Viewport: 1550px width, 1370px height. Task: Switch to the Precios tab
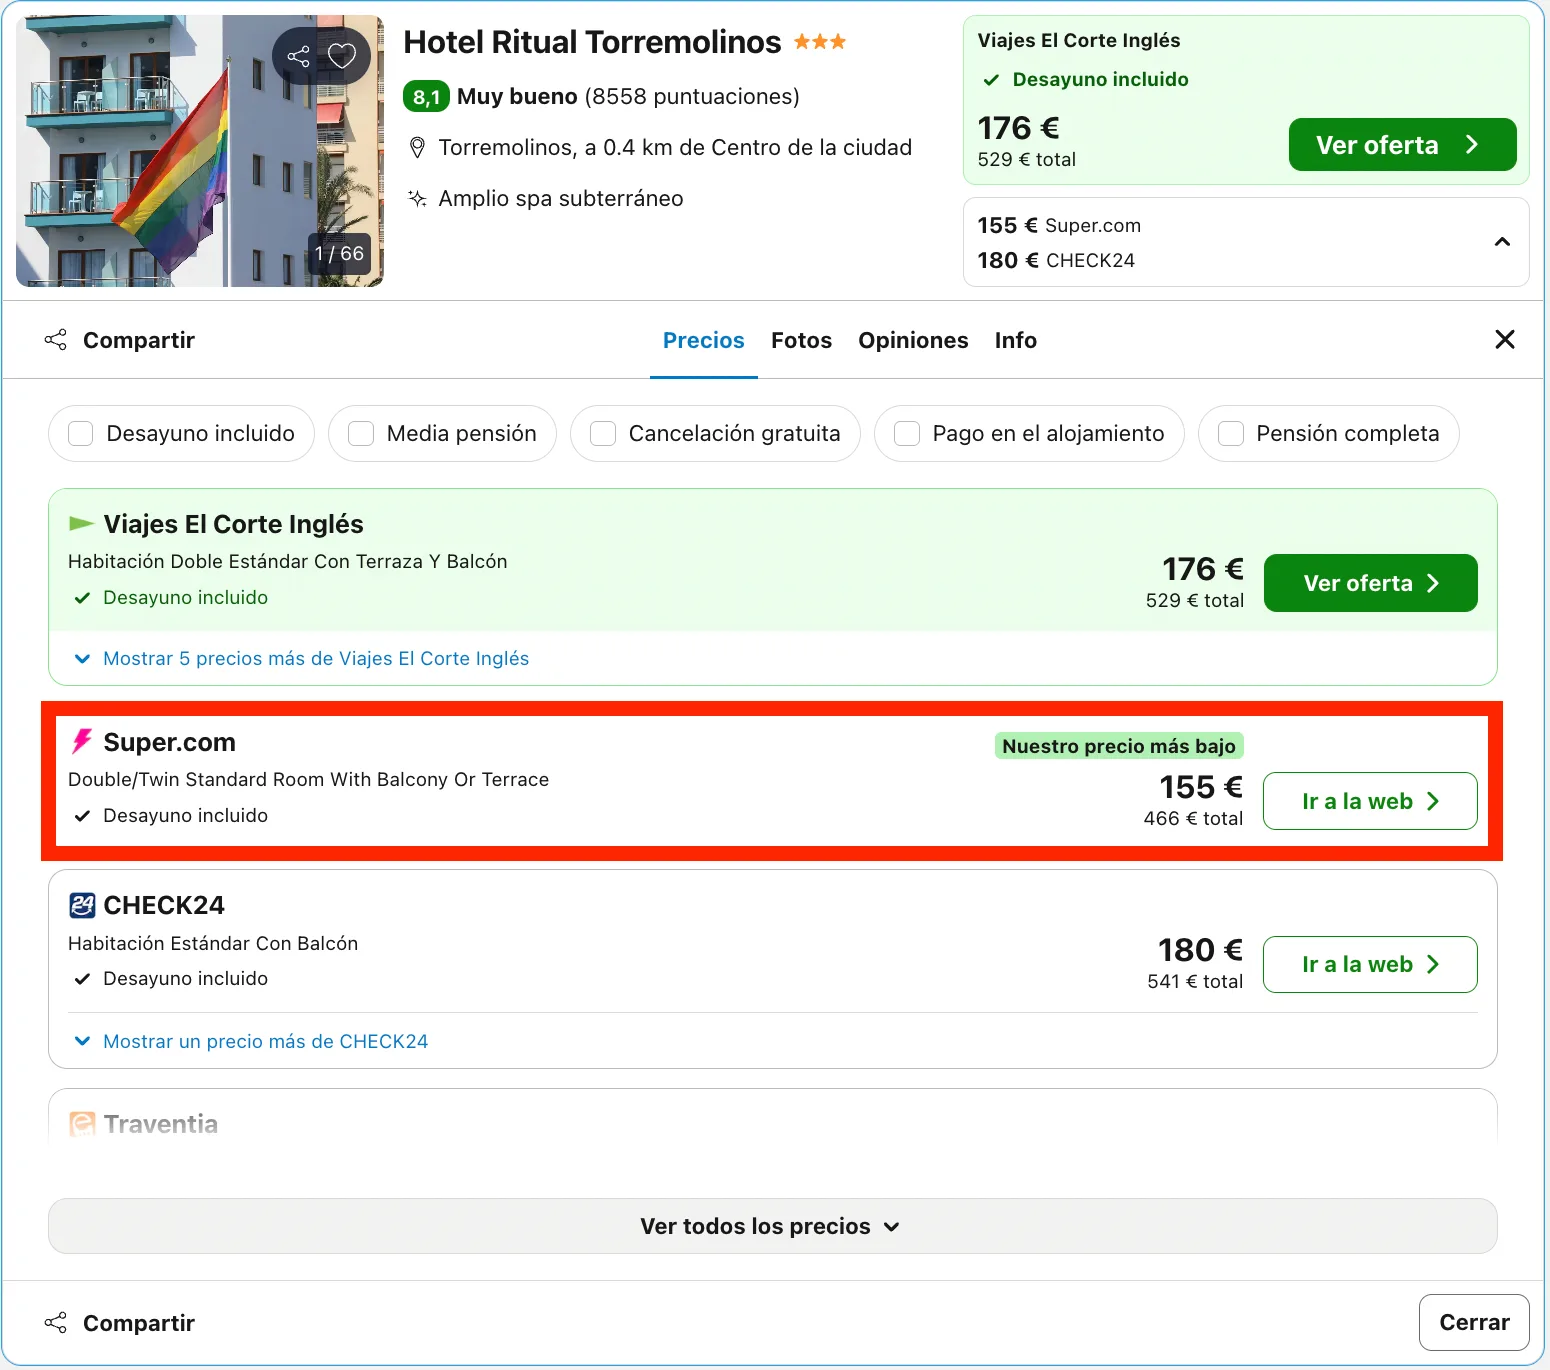tap(704, 340)
